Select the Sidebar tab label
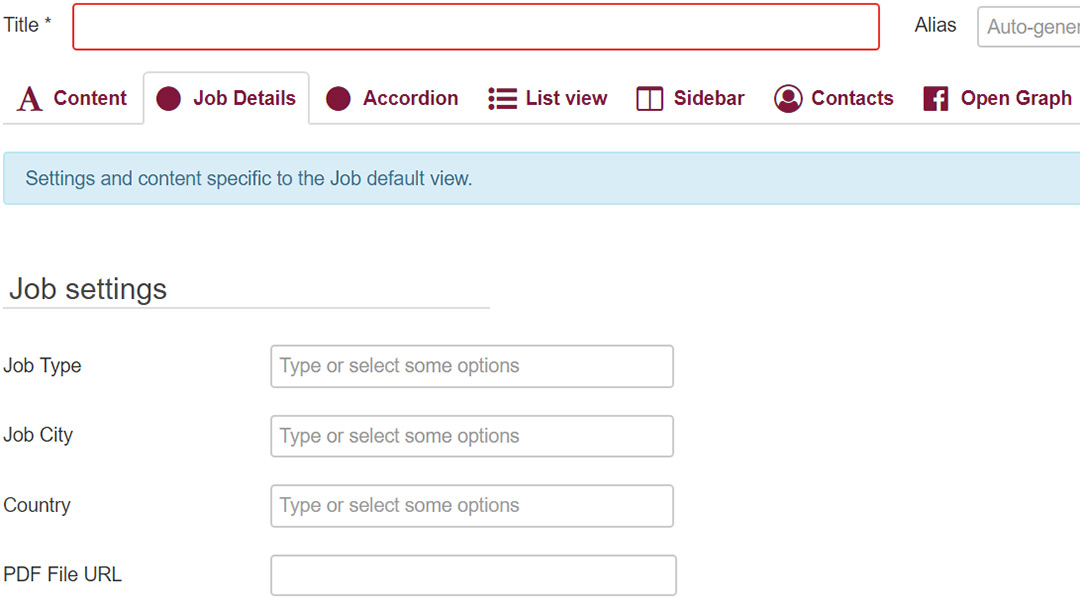1080x608 pixels. pos(709,99)
